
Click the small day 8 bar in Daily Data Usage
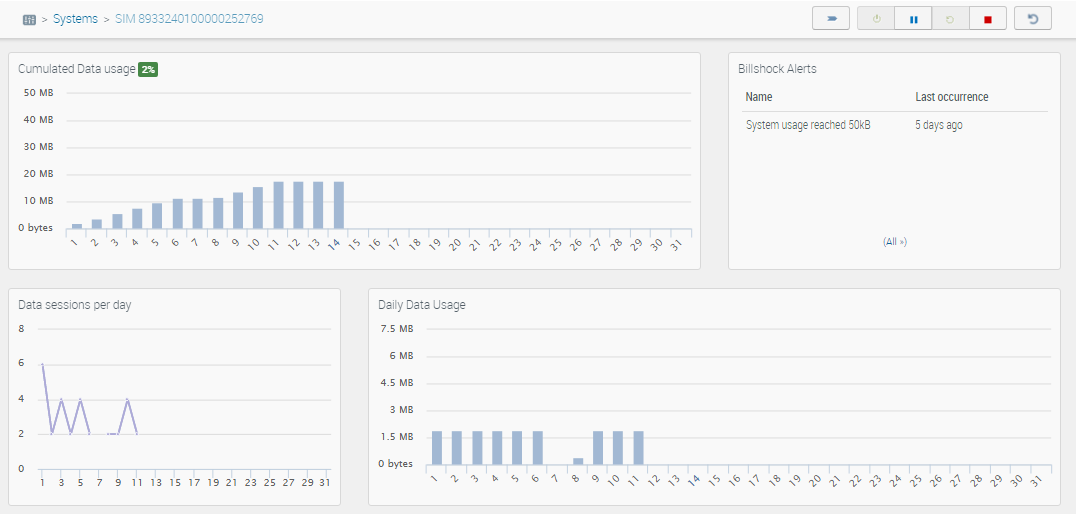click(578, 461)
